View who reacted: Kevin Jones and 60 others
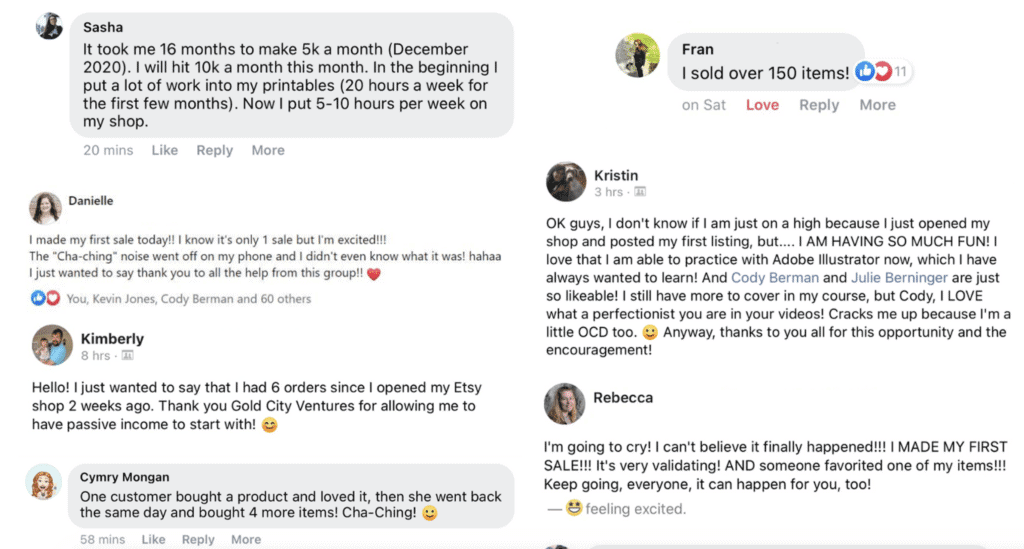The image size is (1024, 549). point(189,298)
